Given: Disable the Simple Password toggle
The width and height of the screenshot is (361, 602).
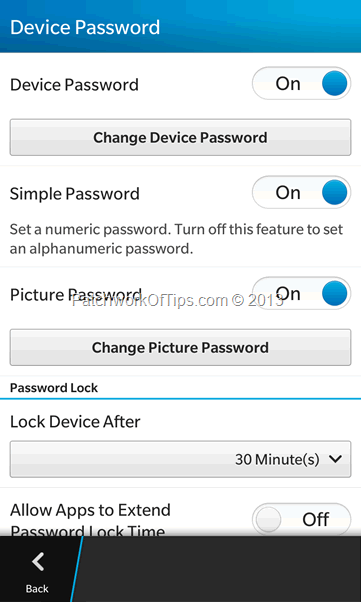Looking at the screenshot, I should 301,192.
